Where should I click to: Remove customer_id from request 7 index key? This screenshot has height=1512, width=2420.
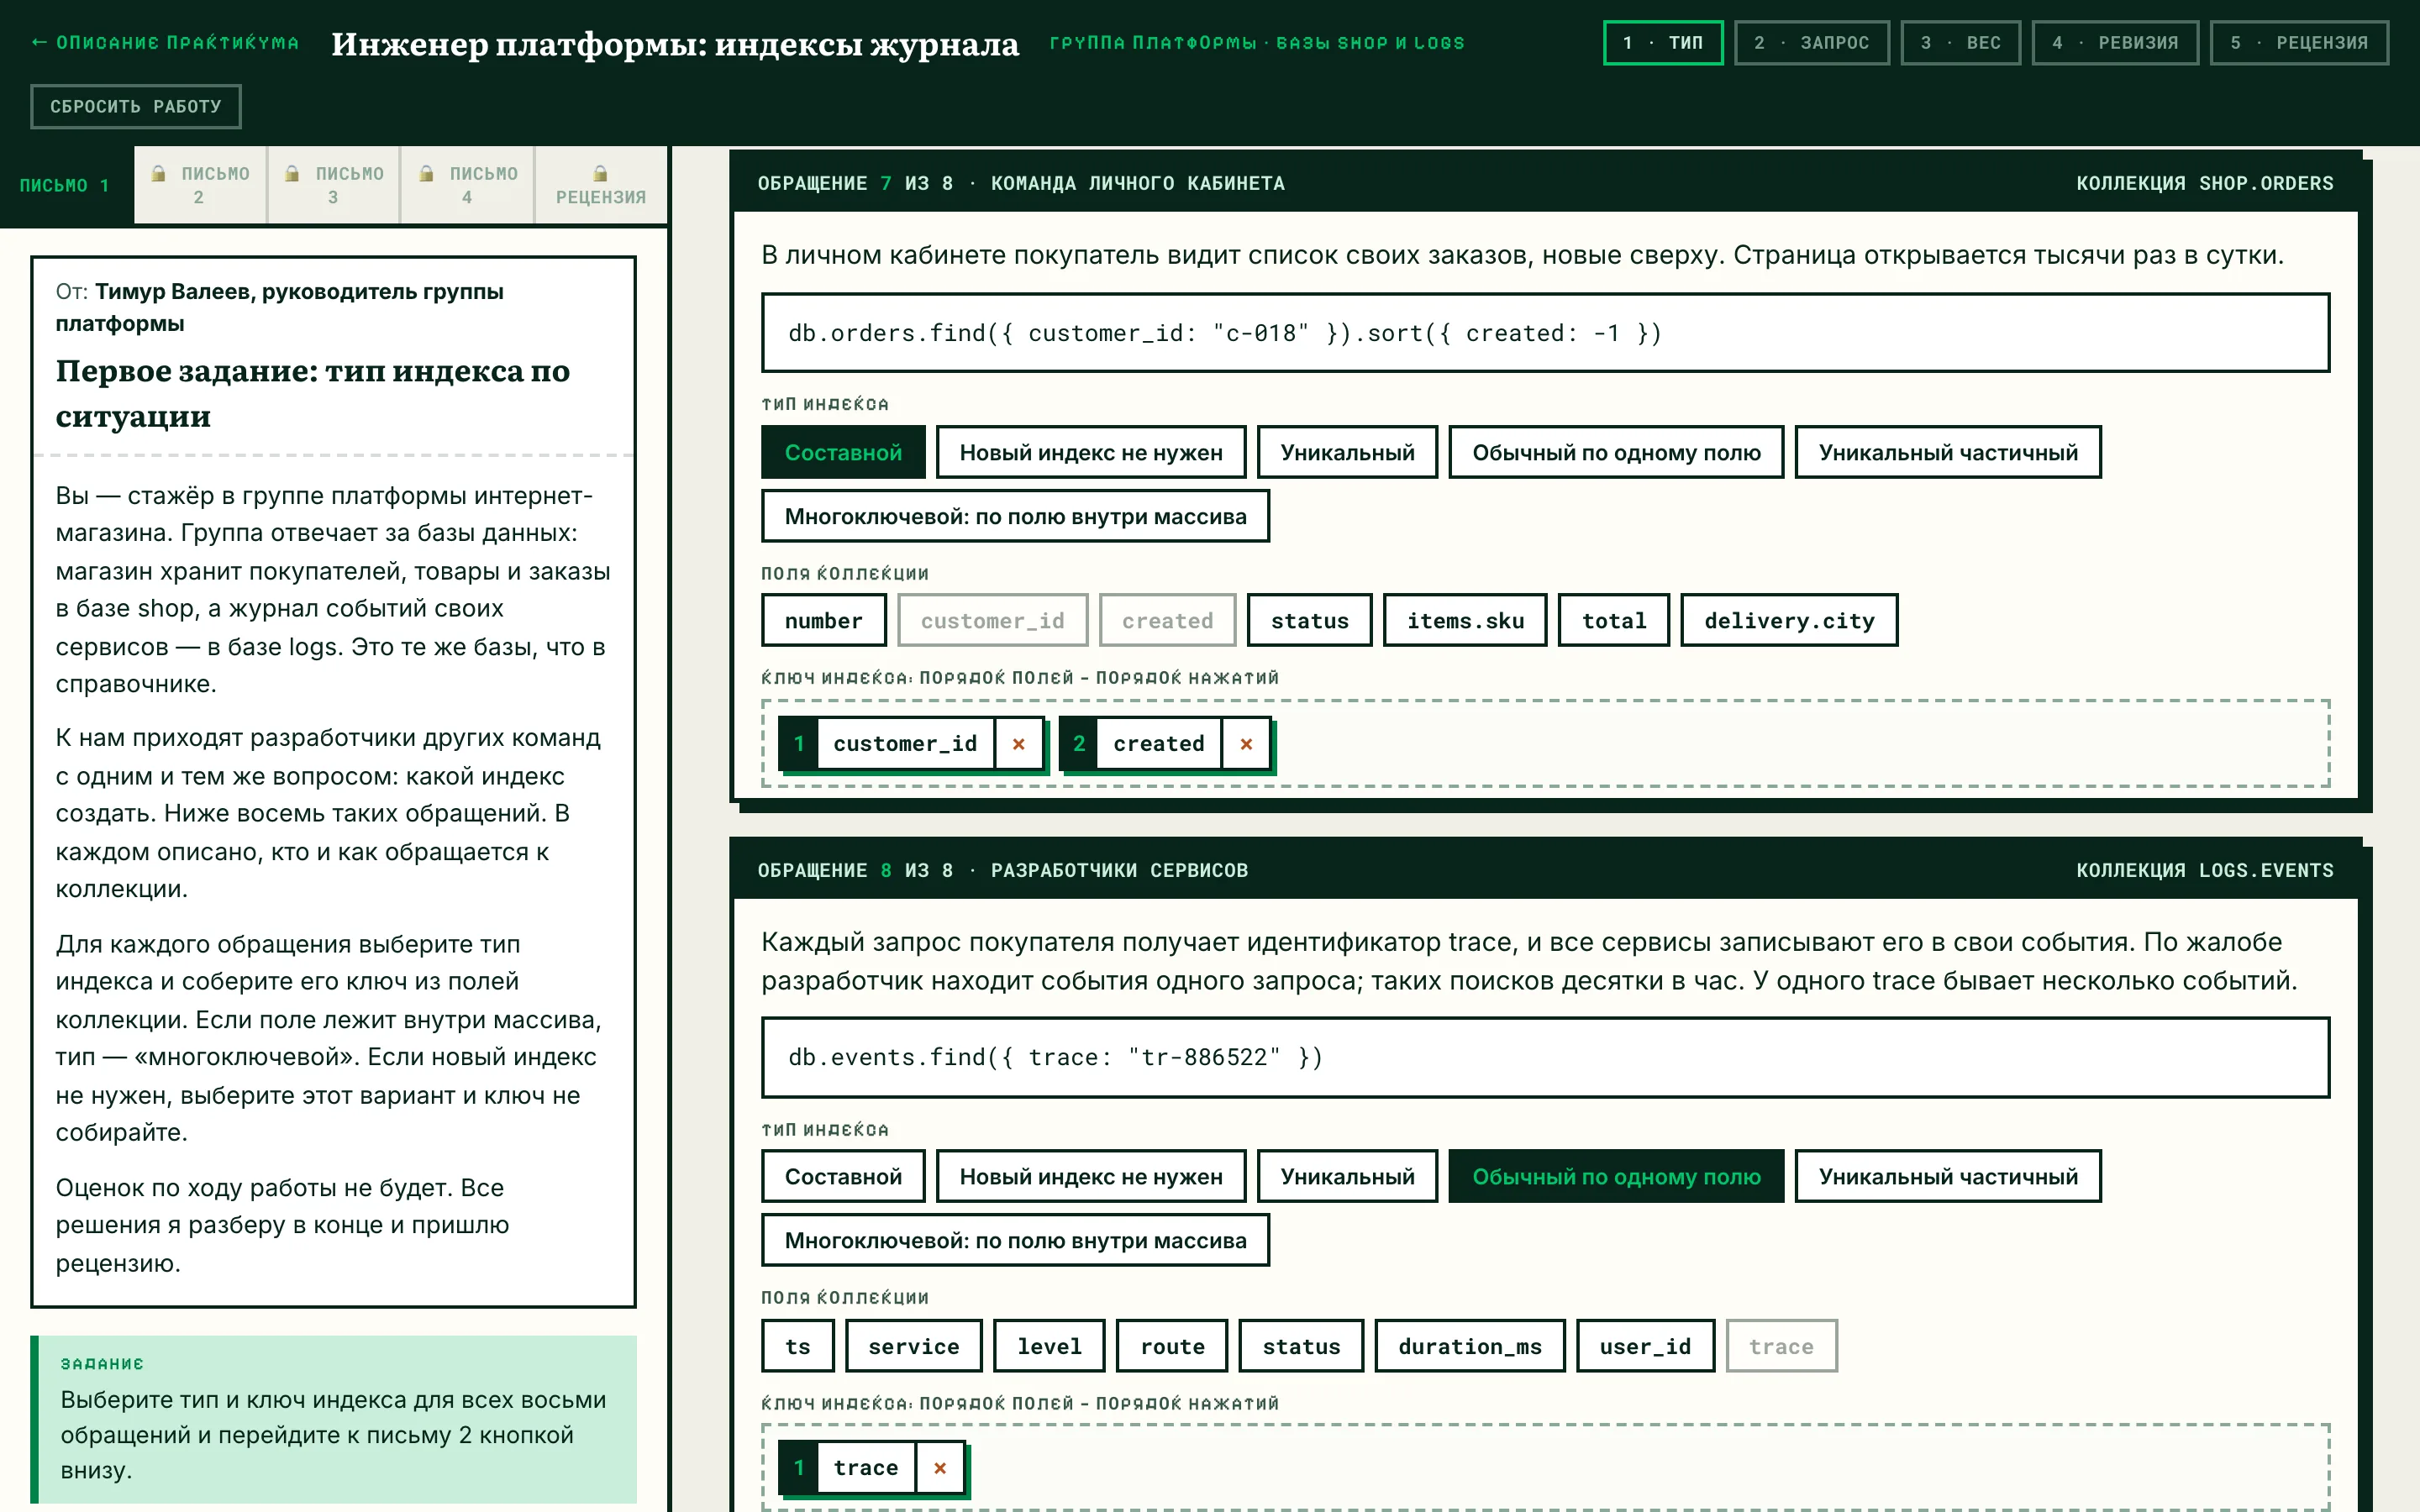(x=1018, y=744)
